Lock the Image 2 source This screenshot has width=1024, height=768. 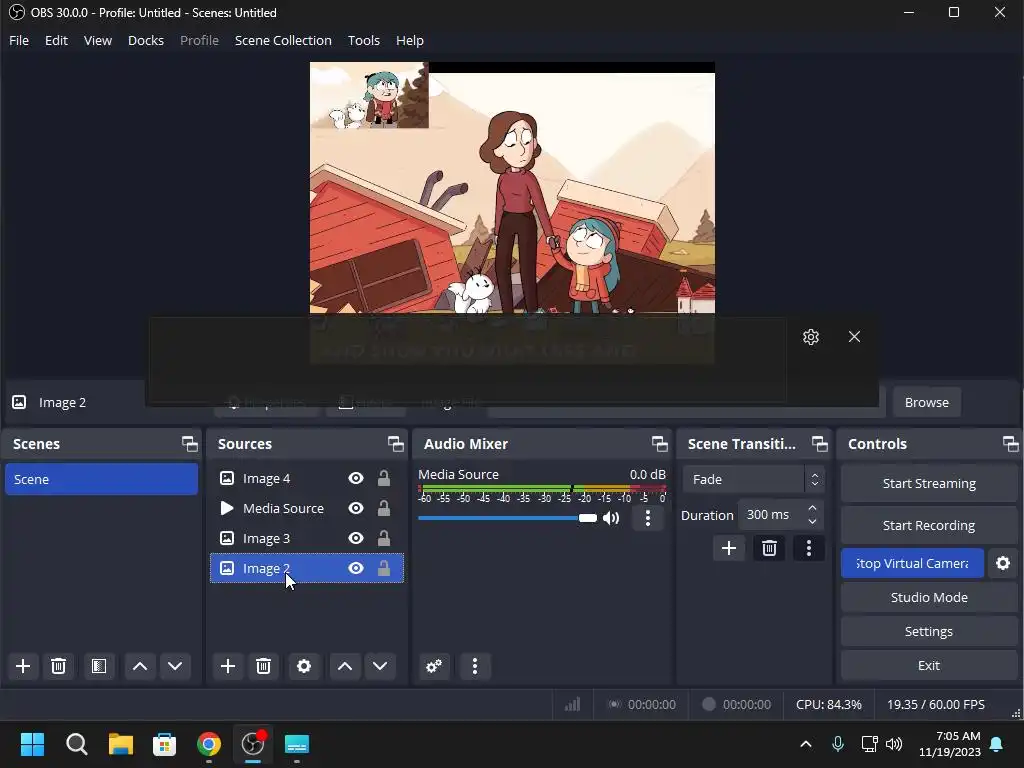[384, 568]
